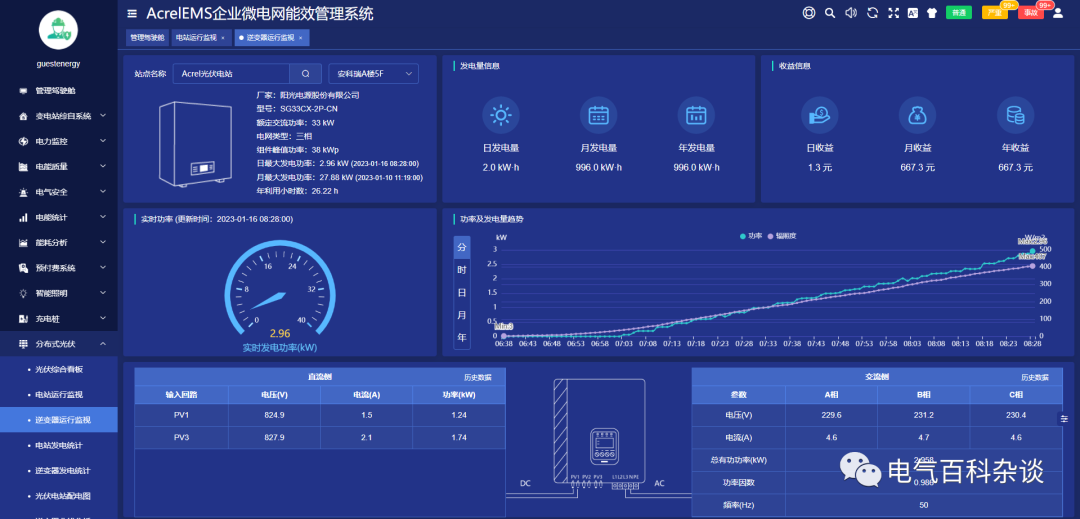The width and height of the screenshot is (1080, 519).
Task: Click the 年收益 coin stack icon
Action: click(1015, 115)
